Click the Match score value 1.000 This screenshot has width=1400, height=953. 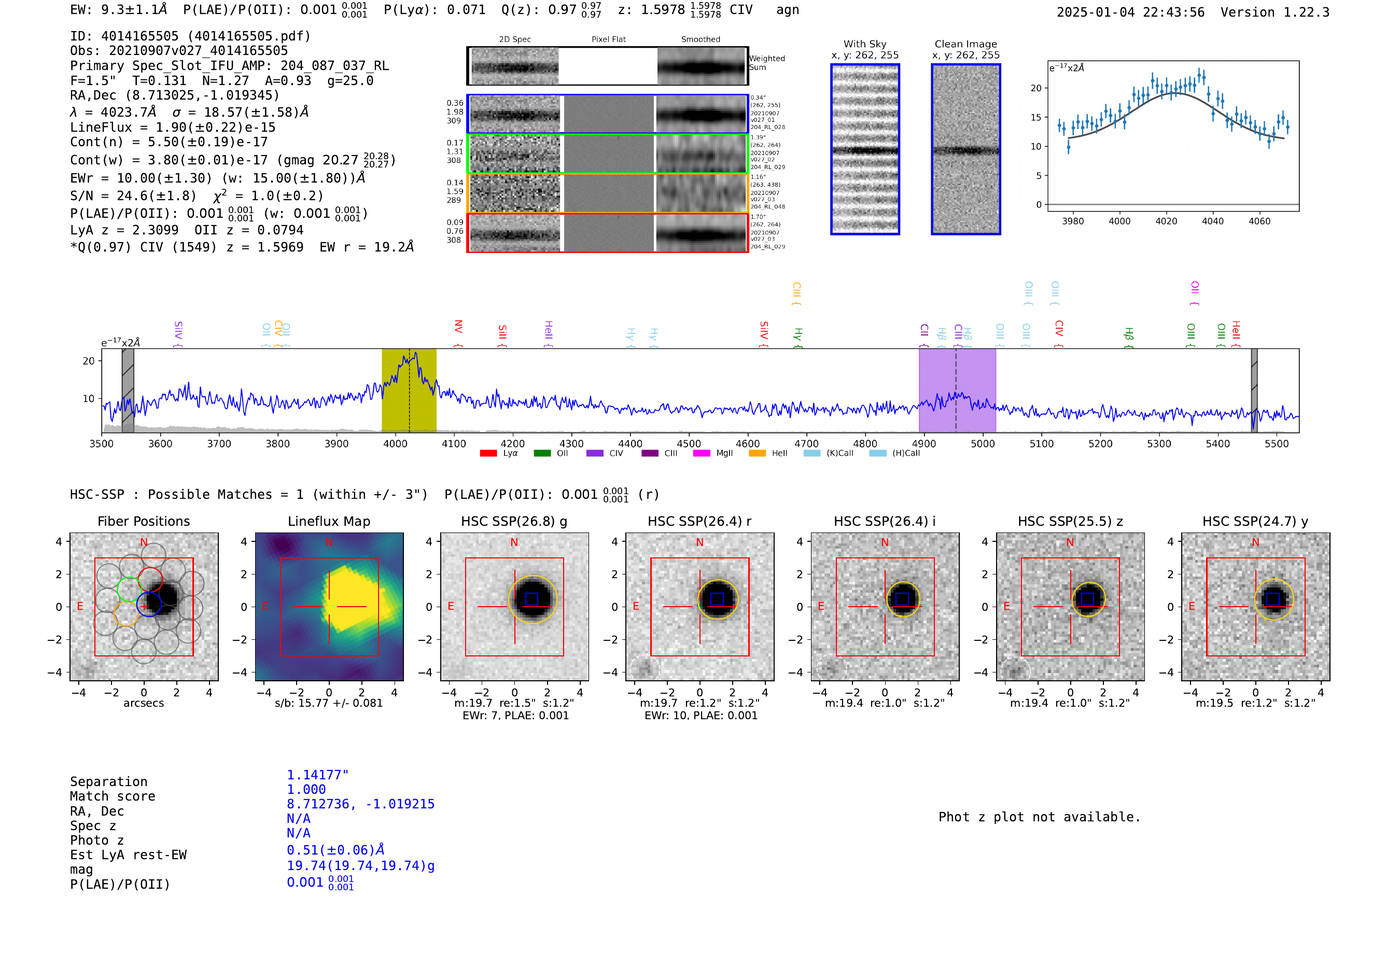(x=306, y=789)
